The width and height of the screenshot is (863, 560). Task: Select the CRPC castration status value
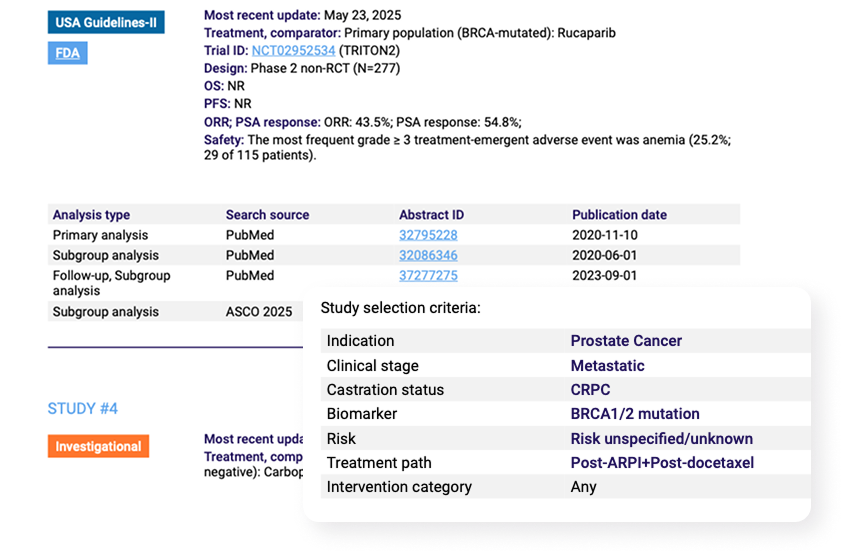click(591, 390)
